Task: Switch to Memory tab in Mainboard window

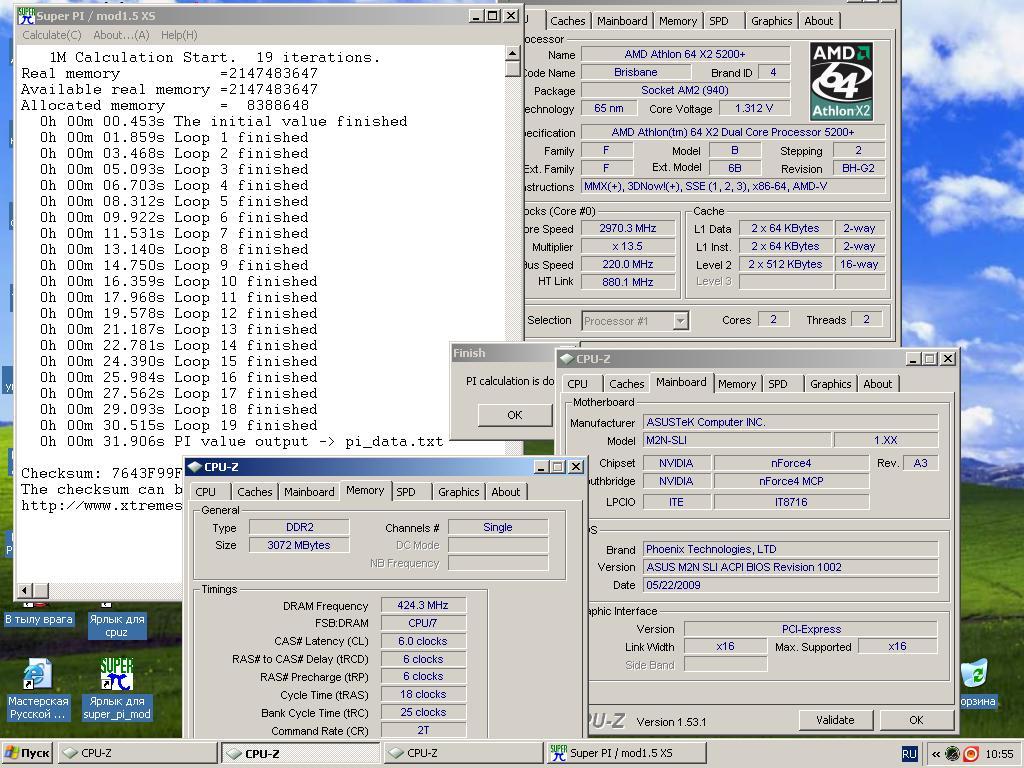Action: (737, 384)
